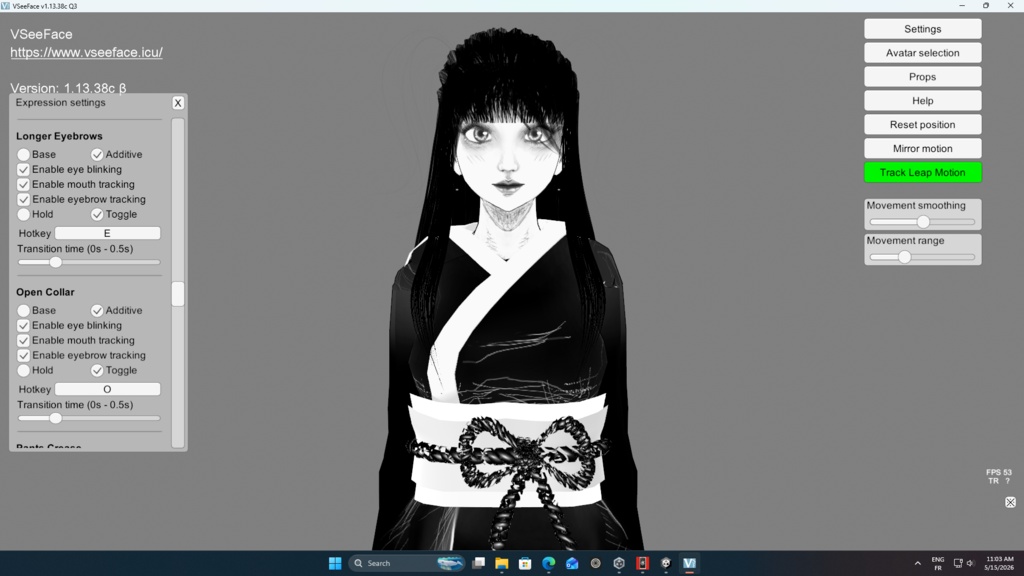The width and height of the screenshot is (1024, 576).
Task: Open the red app icon in taskbar
Action: pos(643,563)
